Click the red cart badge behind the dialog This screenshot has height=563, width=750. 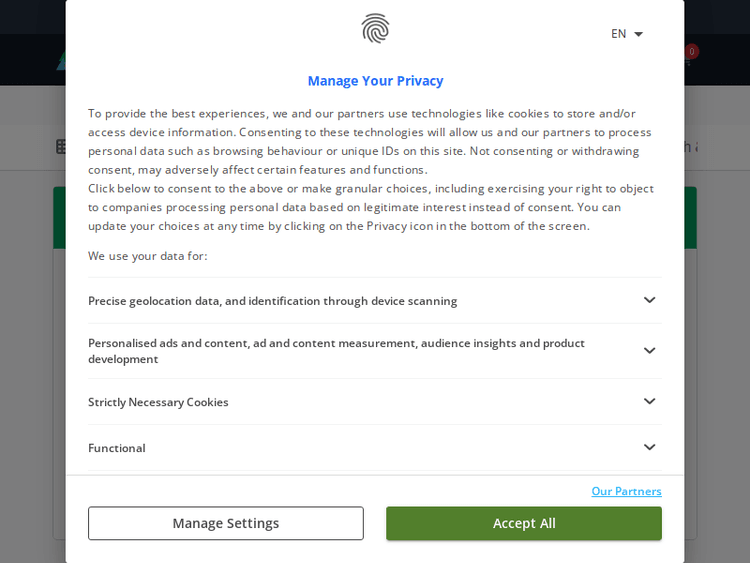(x=692, y=51)
